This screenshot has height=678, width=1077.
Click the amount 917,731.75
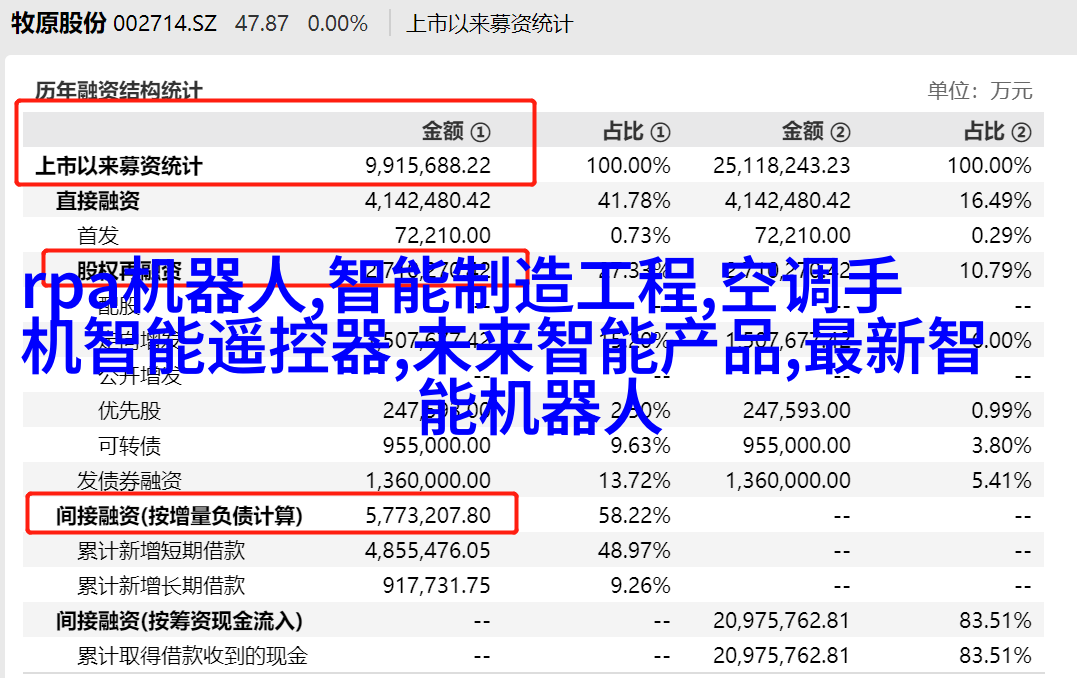(x=437, y=586)
